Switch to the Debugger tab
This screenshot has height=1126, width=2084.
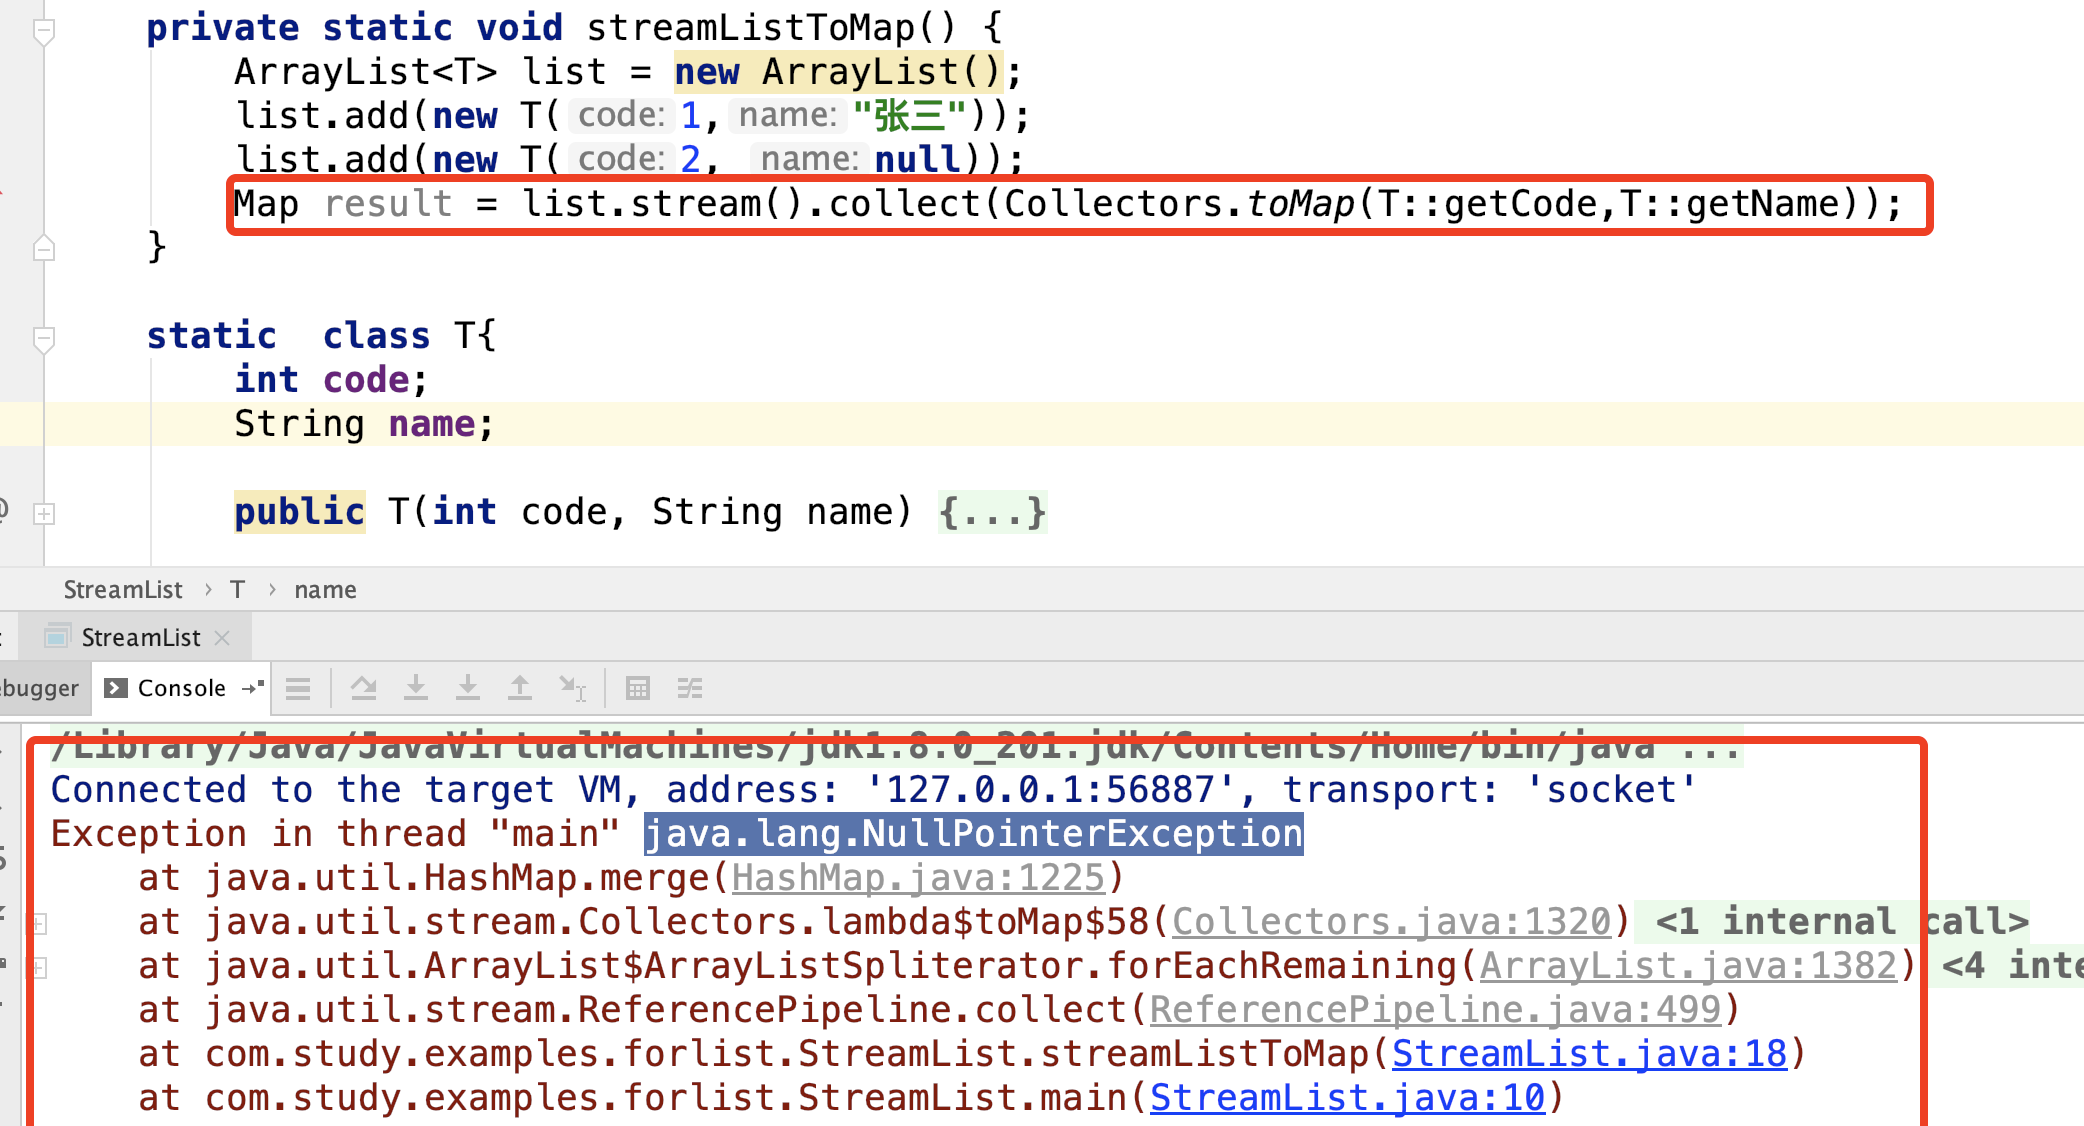[x=40, y=688]
